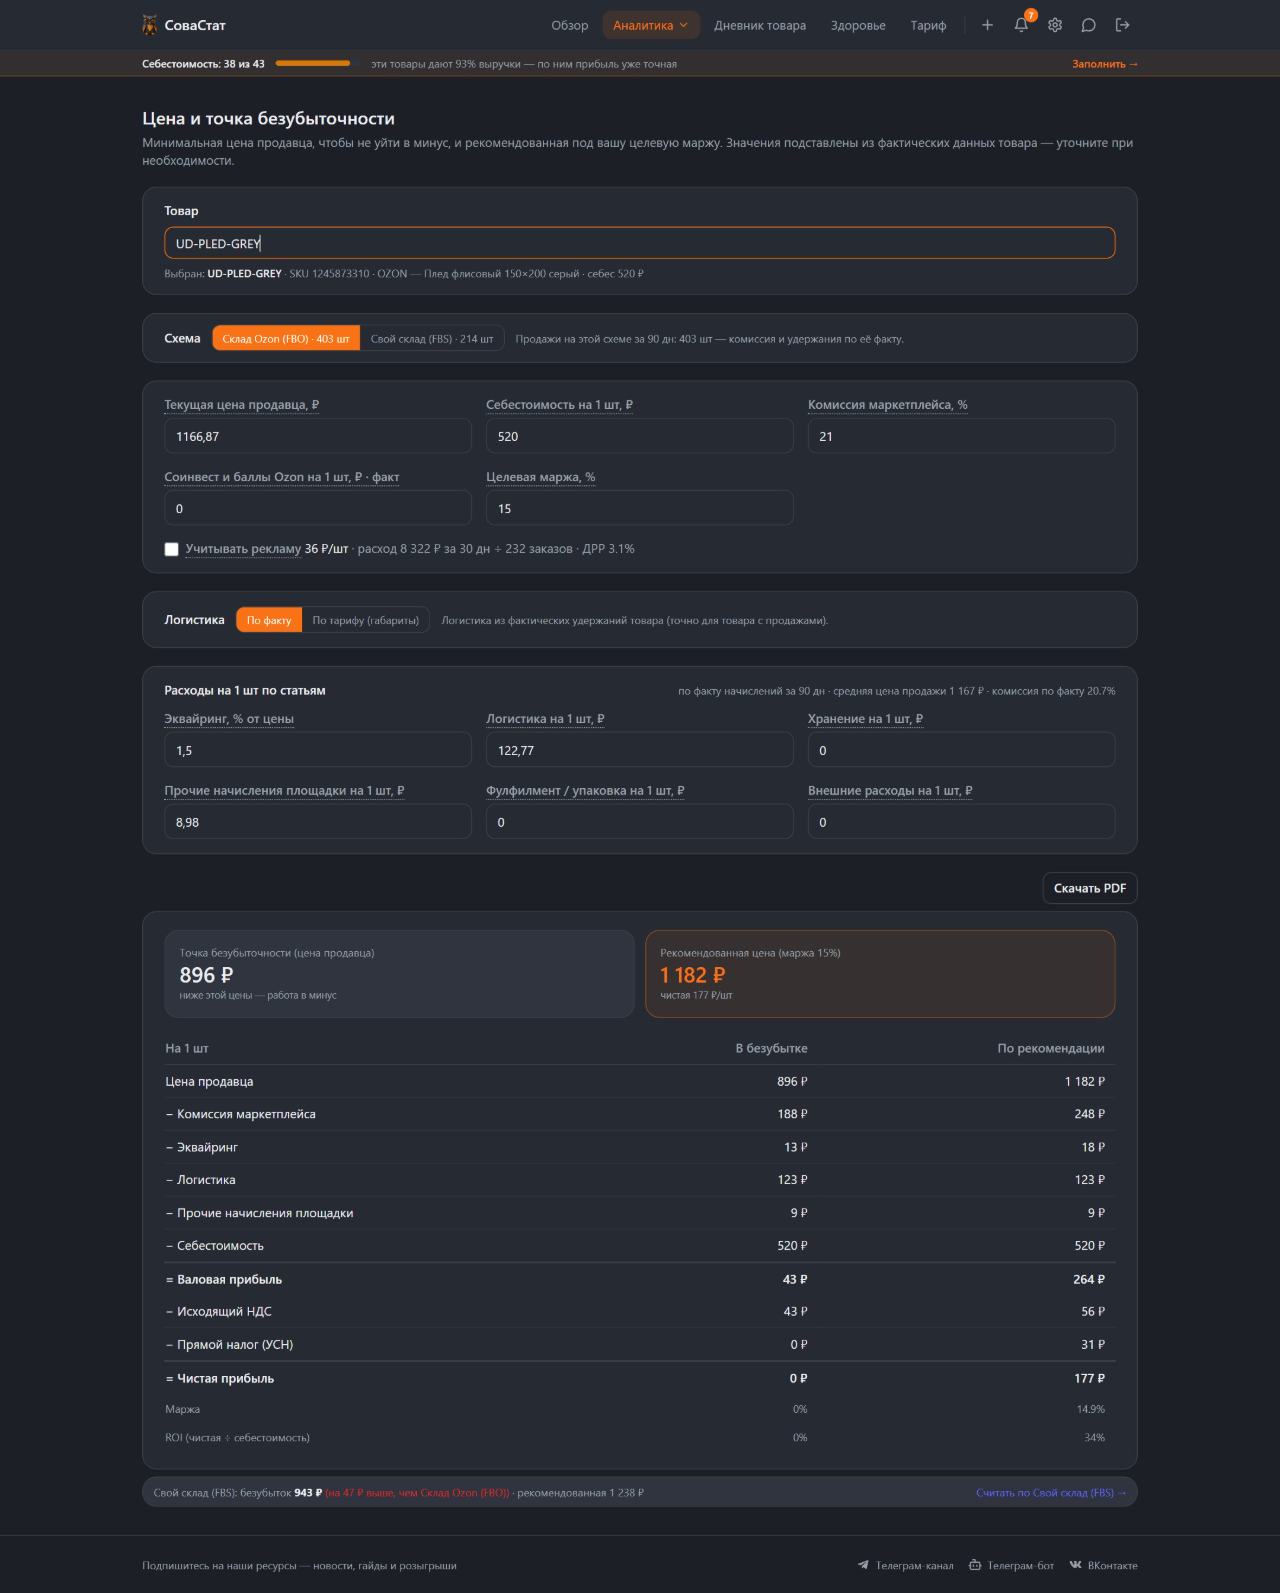
Task: Click the logout icon
Action: point(1123,25)
